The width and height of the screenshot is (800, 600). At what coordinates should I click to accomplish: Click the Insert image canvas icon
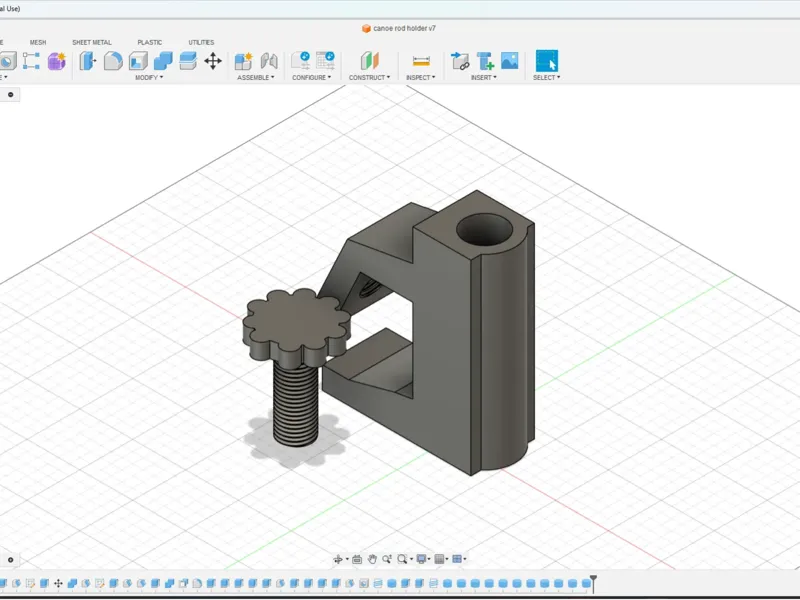point(510,60)
